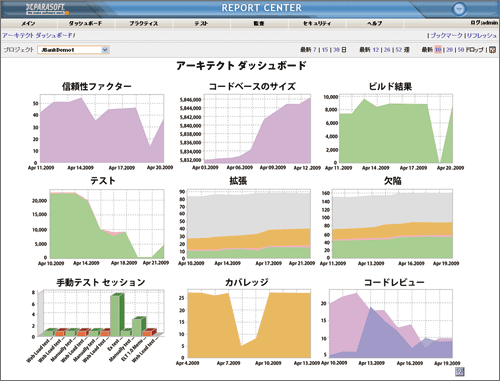This screenshot has width=500, height=381.
Task: Open the プロジェクト dropdown arrow
Action: (x=105, y=50)
